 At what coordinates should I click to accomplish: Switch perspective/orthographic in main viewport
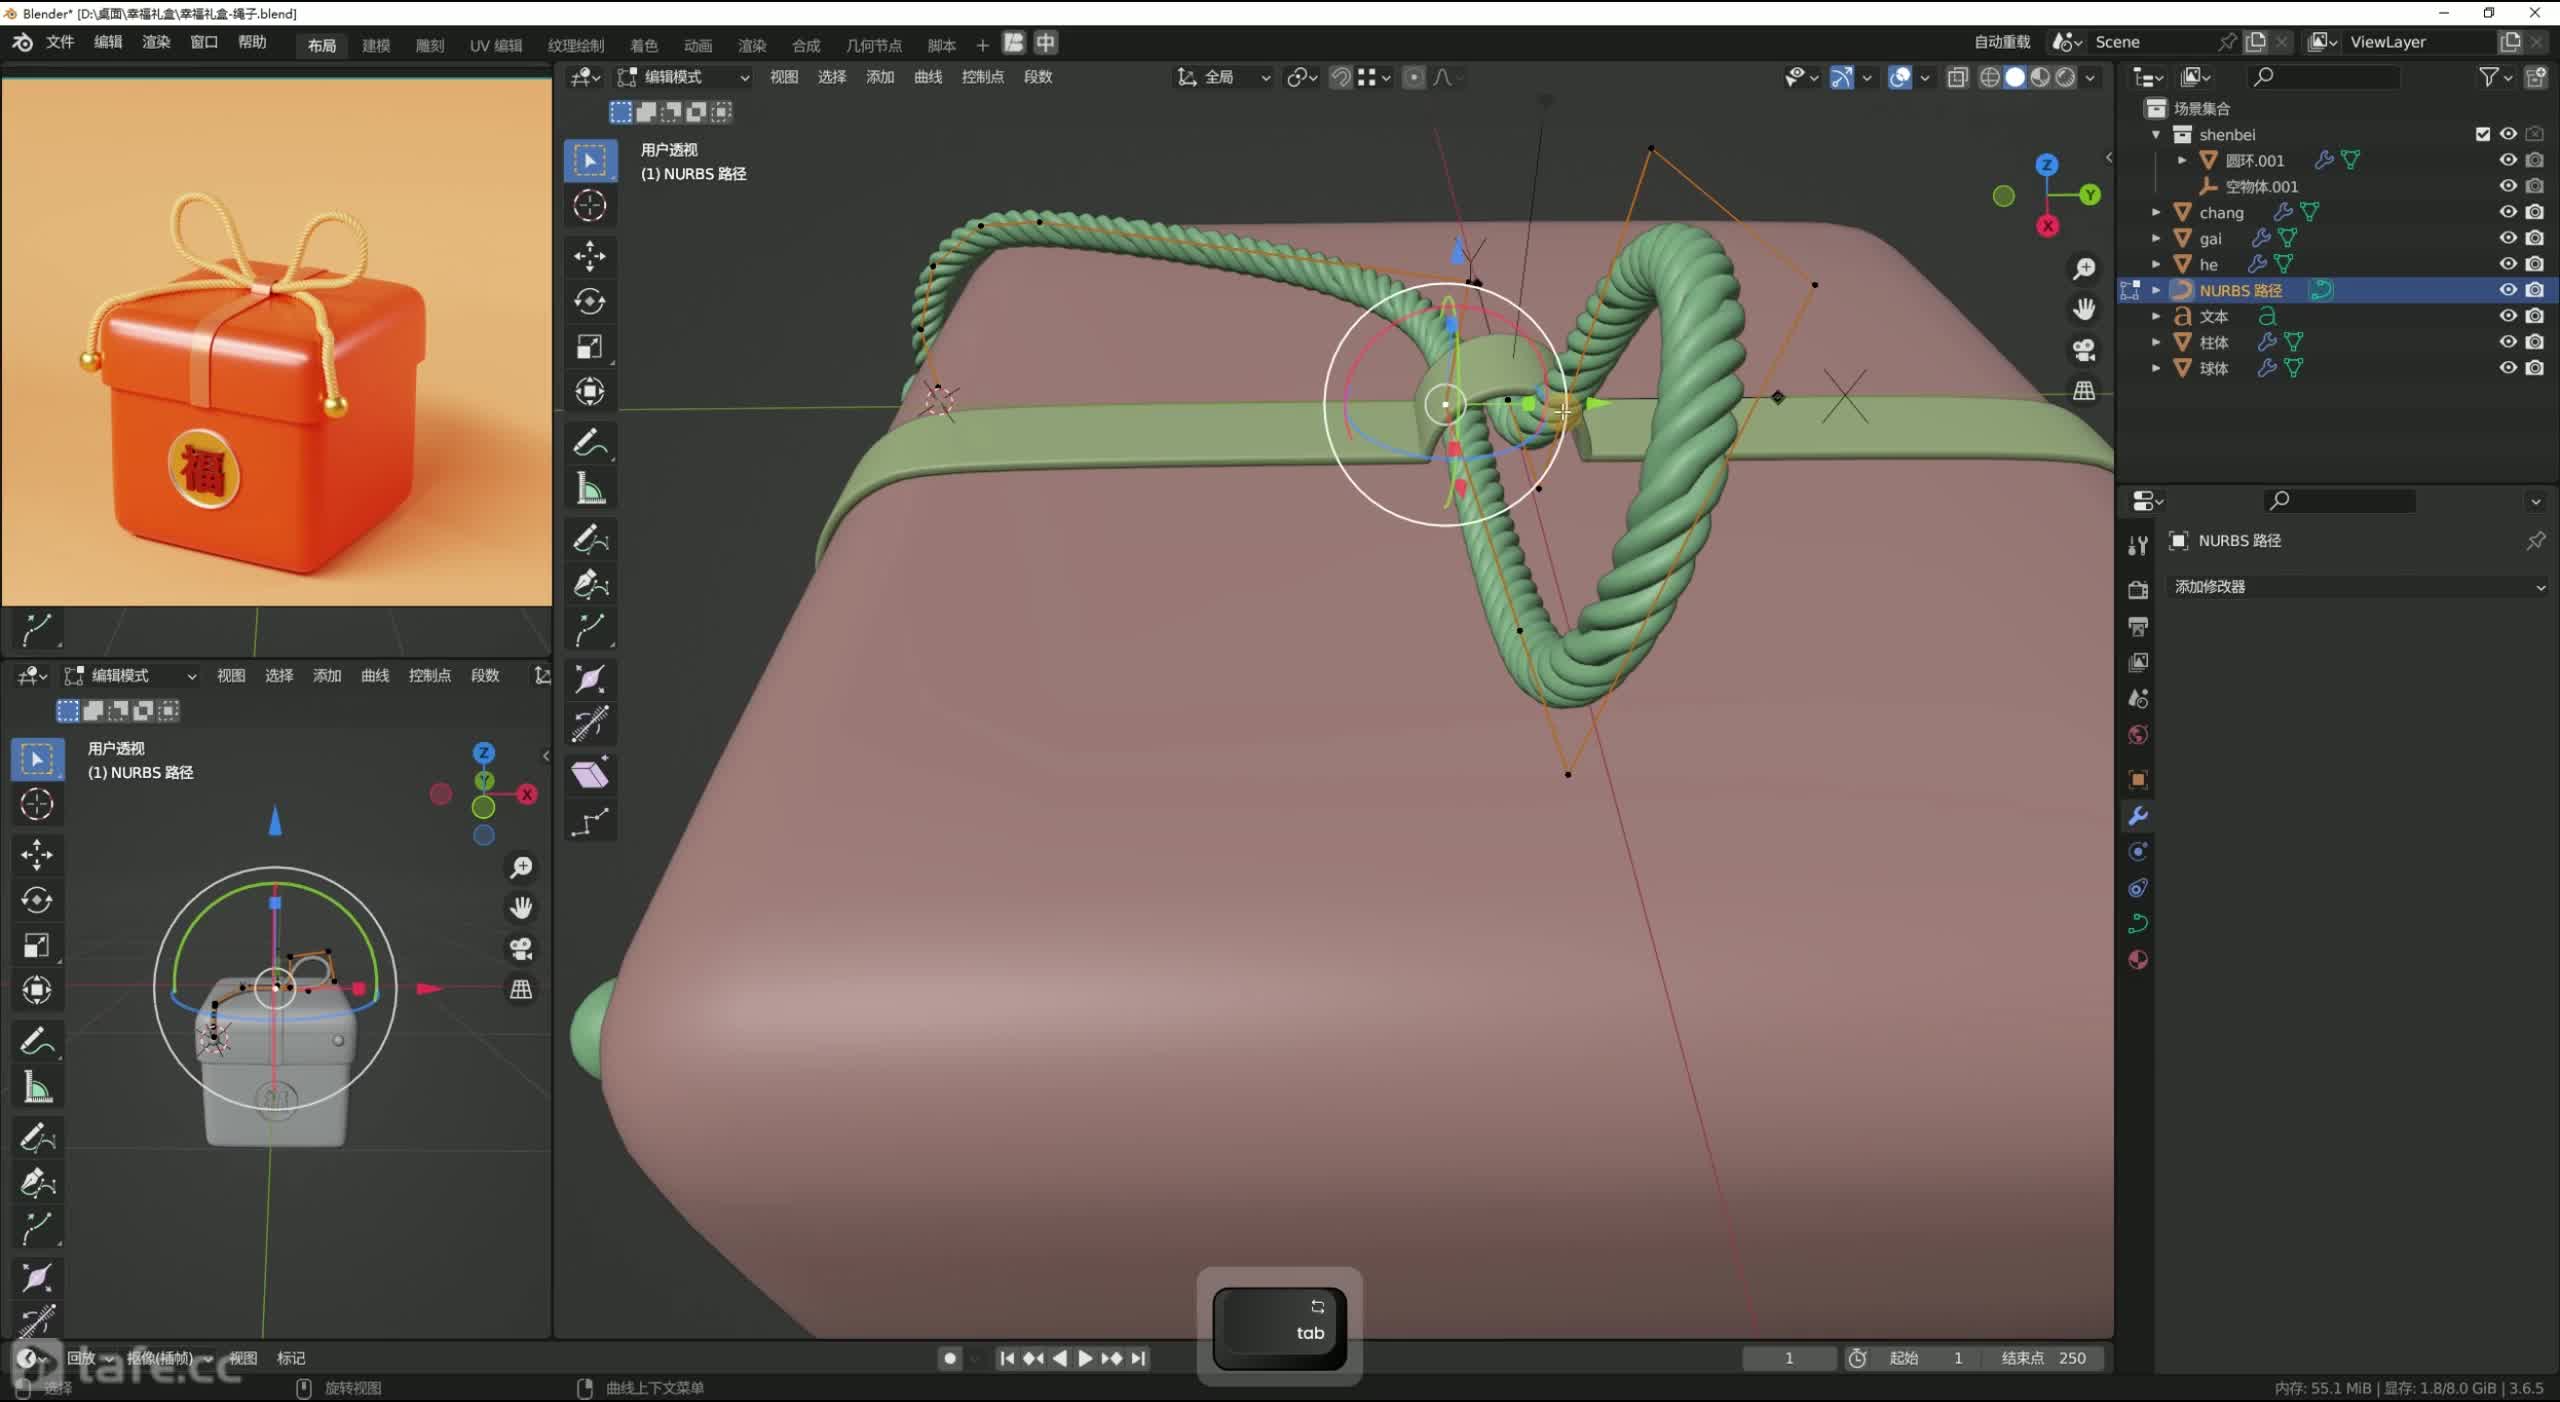coord(2084,391)
